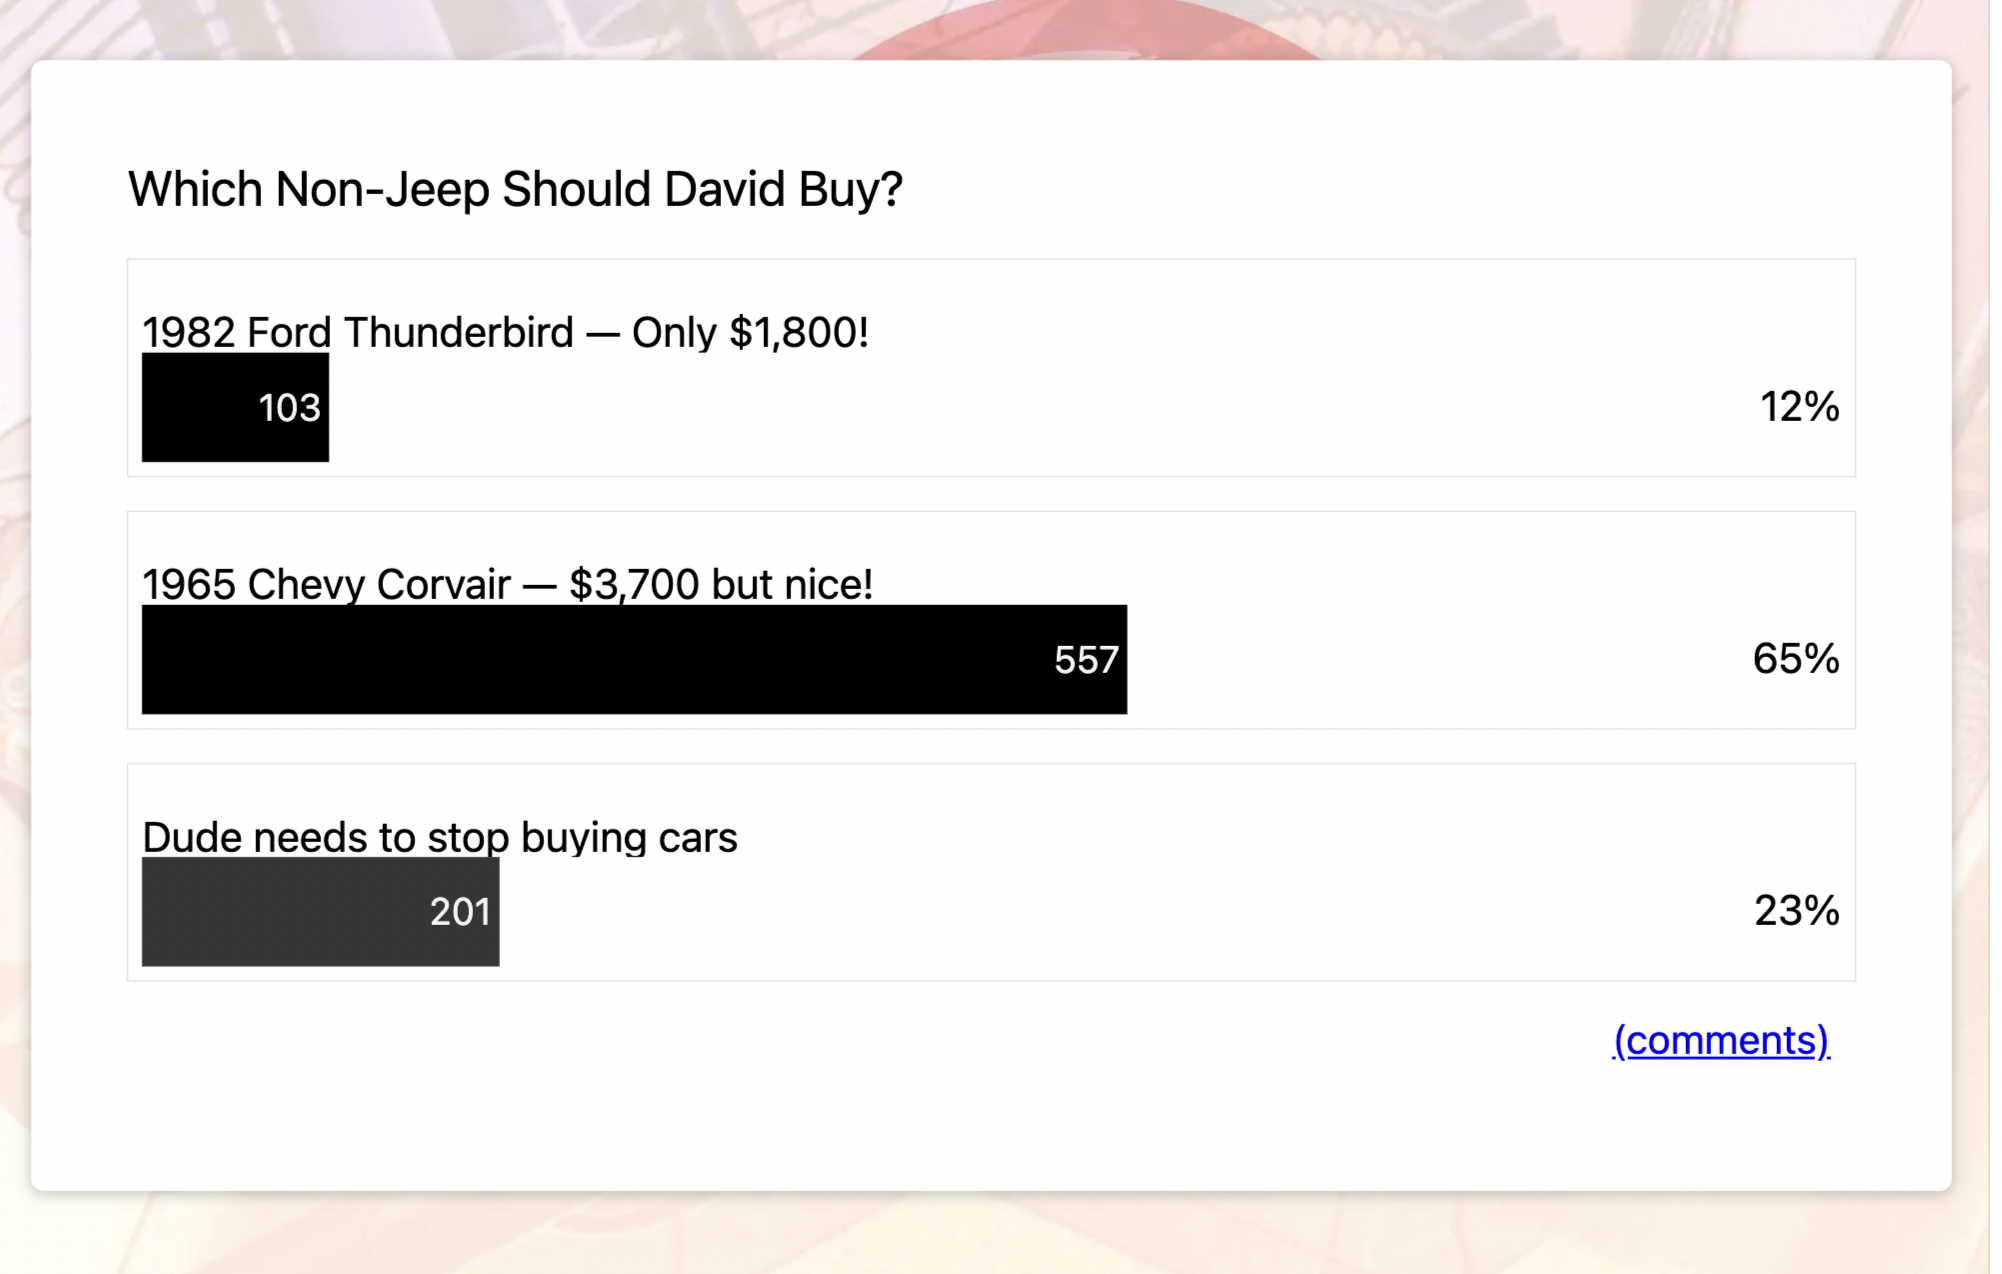Click the dark gray stop-buying-cars bar

click(x=280, y=912)
